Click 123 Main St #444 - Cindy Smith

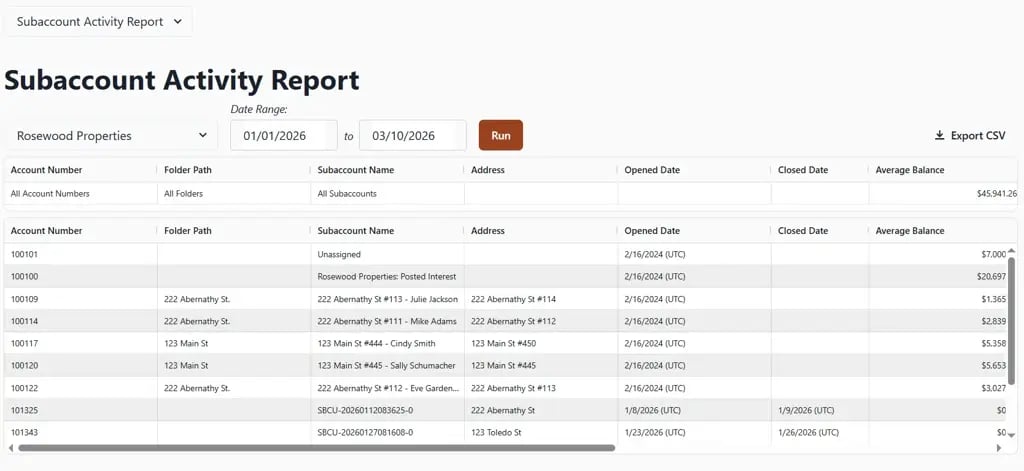point(376,344)
